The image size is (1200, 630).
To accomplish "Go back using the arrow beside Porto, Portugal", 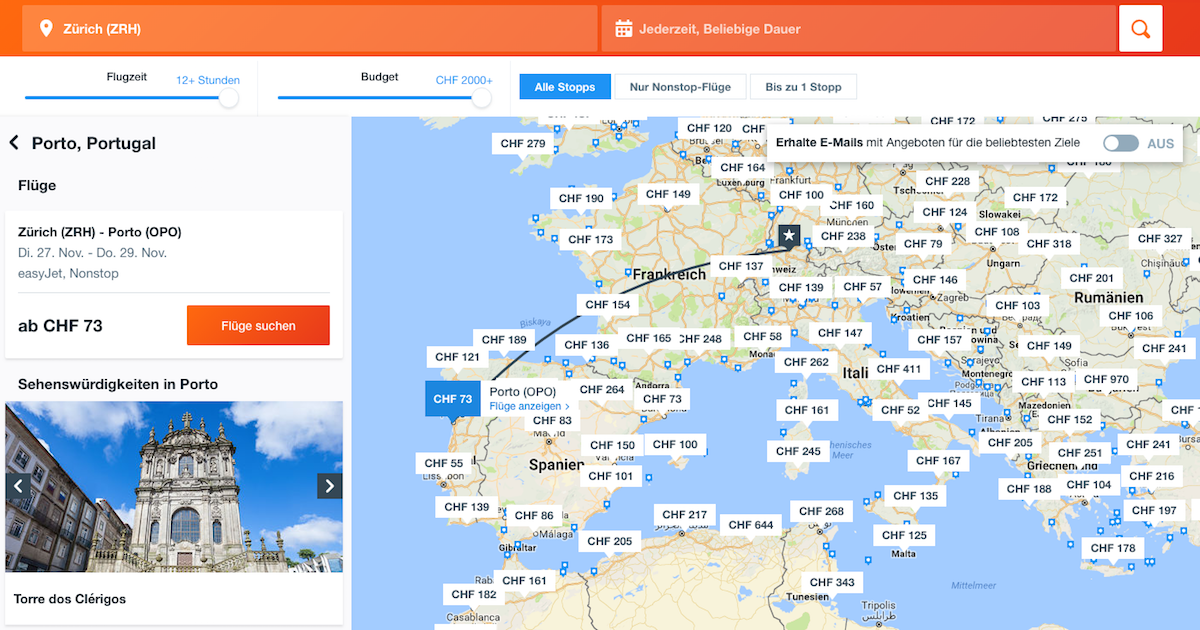I will [14, 143].
